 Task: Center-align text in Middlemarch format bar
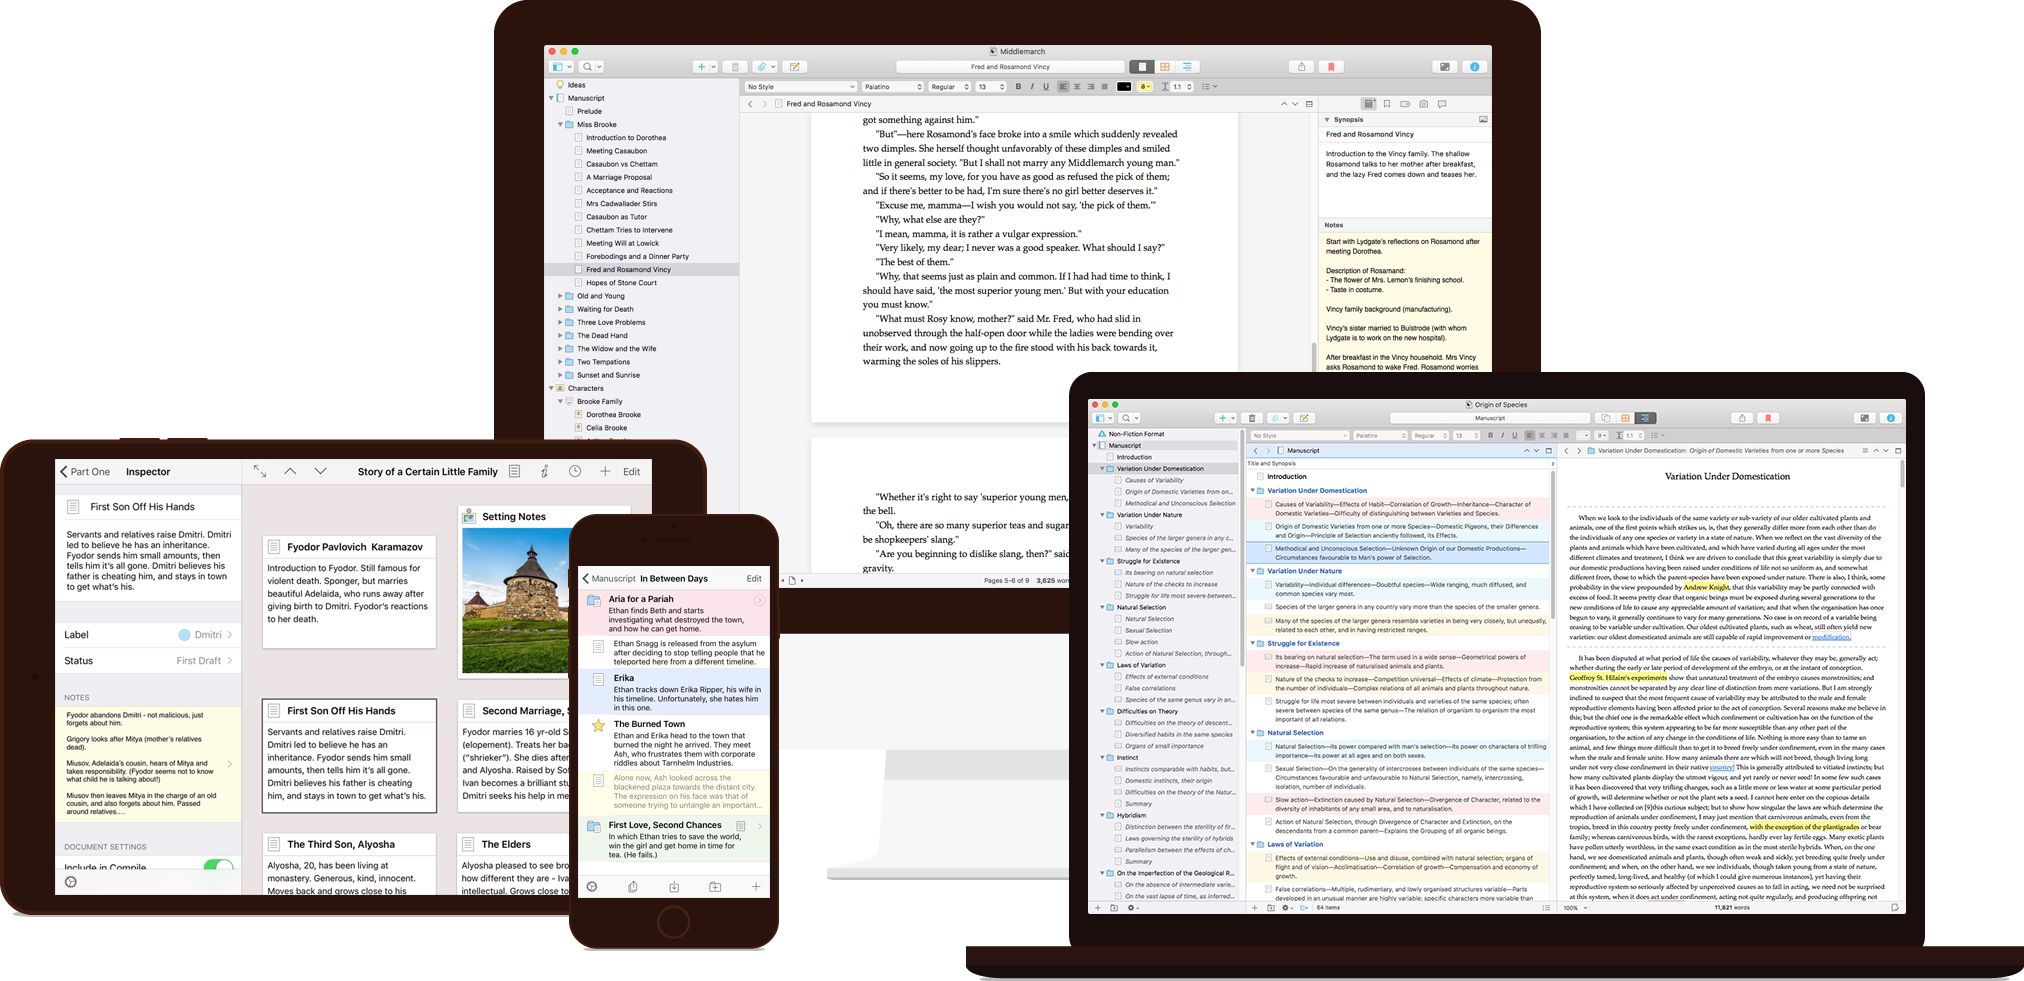click(1077, 87)
